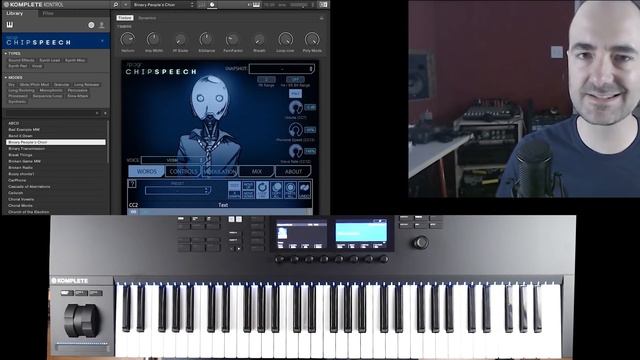
Task: Open the MODULATION tab
Action: pyautogui.click(x=220, y=171)
